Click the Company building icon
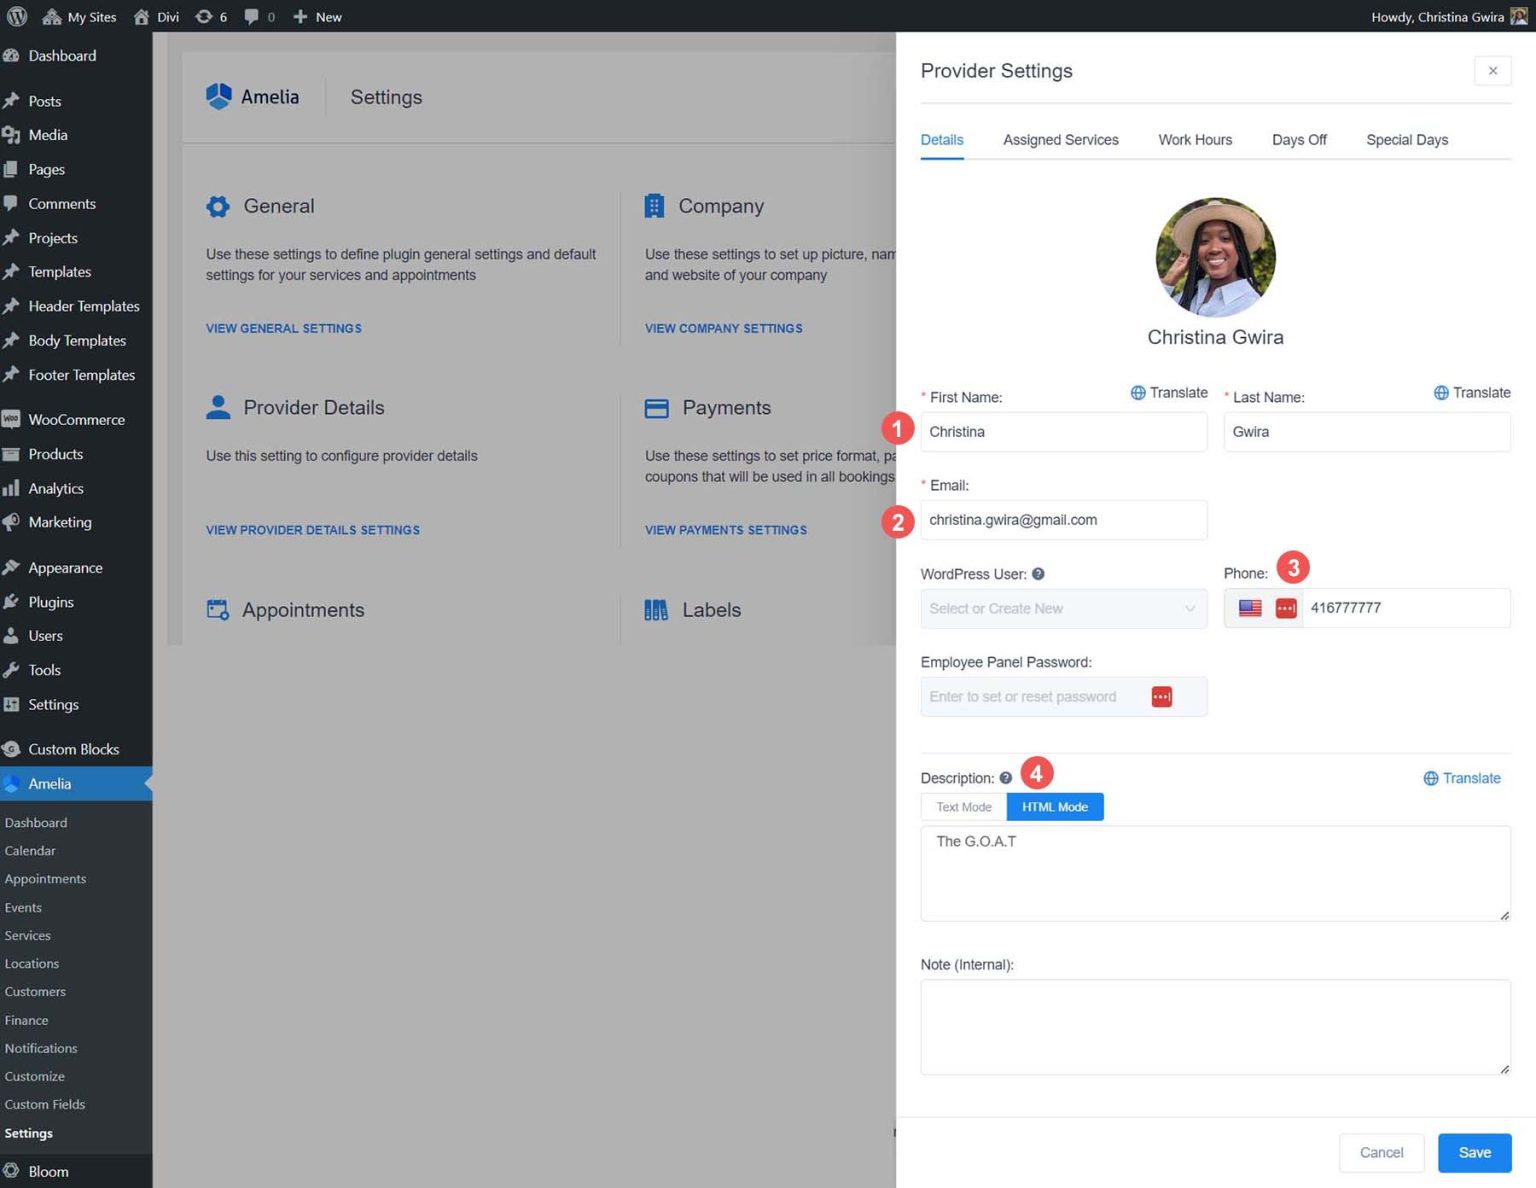 click(x=656, y=206)
